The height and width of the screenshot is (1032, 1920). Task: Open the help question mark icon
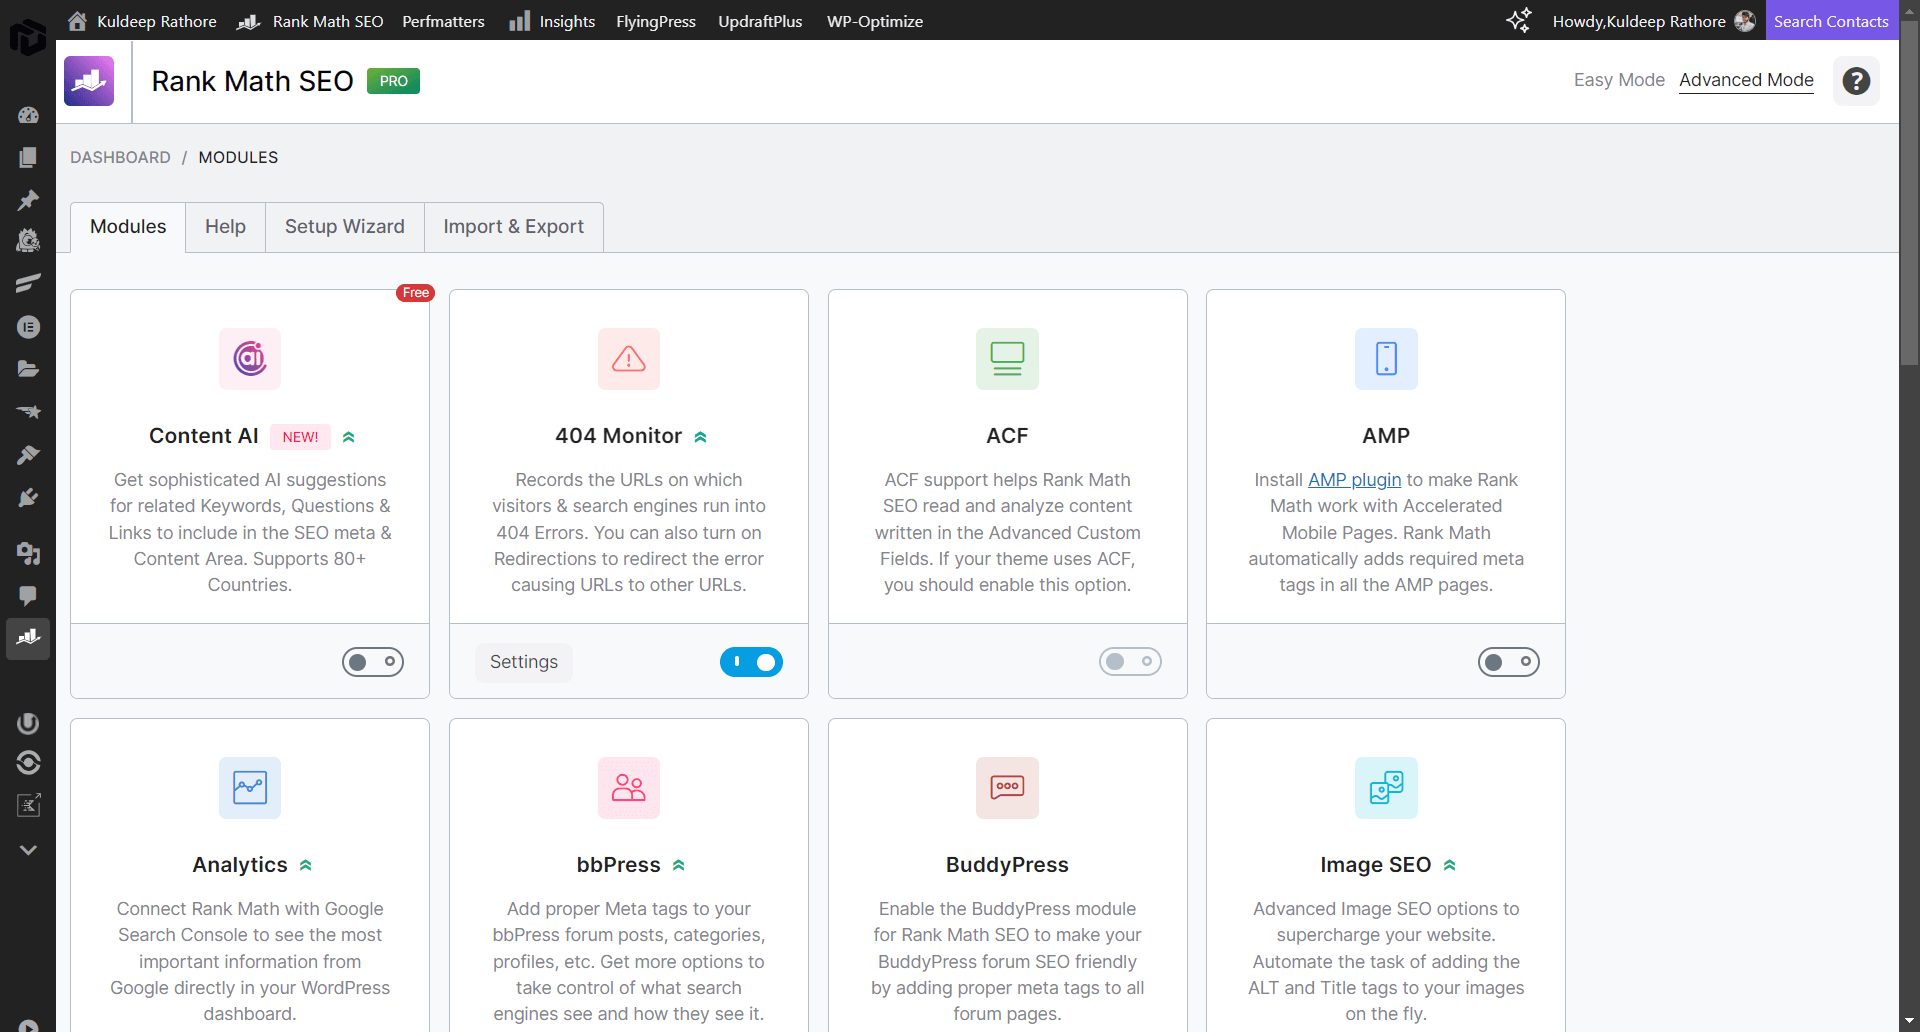tap(1856, 81)
